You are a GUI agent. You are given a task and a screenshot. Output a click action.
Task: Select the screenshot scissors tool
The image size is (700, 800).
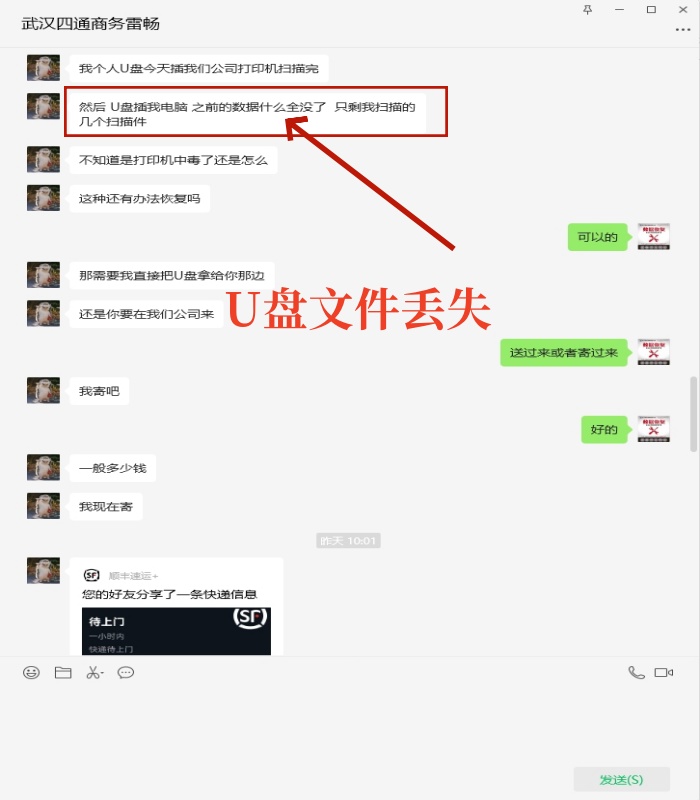coord(93,672)
